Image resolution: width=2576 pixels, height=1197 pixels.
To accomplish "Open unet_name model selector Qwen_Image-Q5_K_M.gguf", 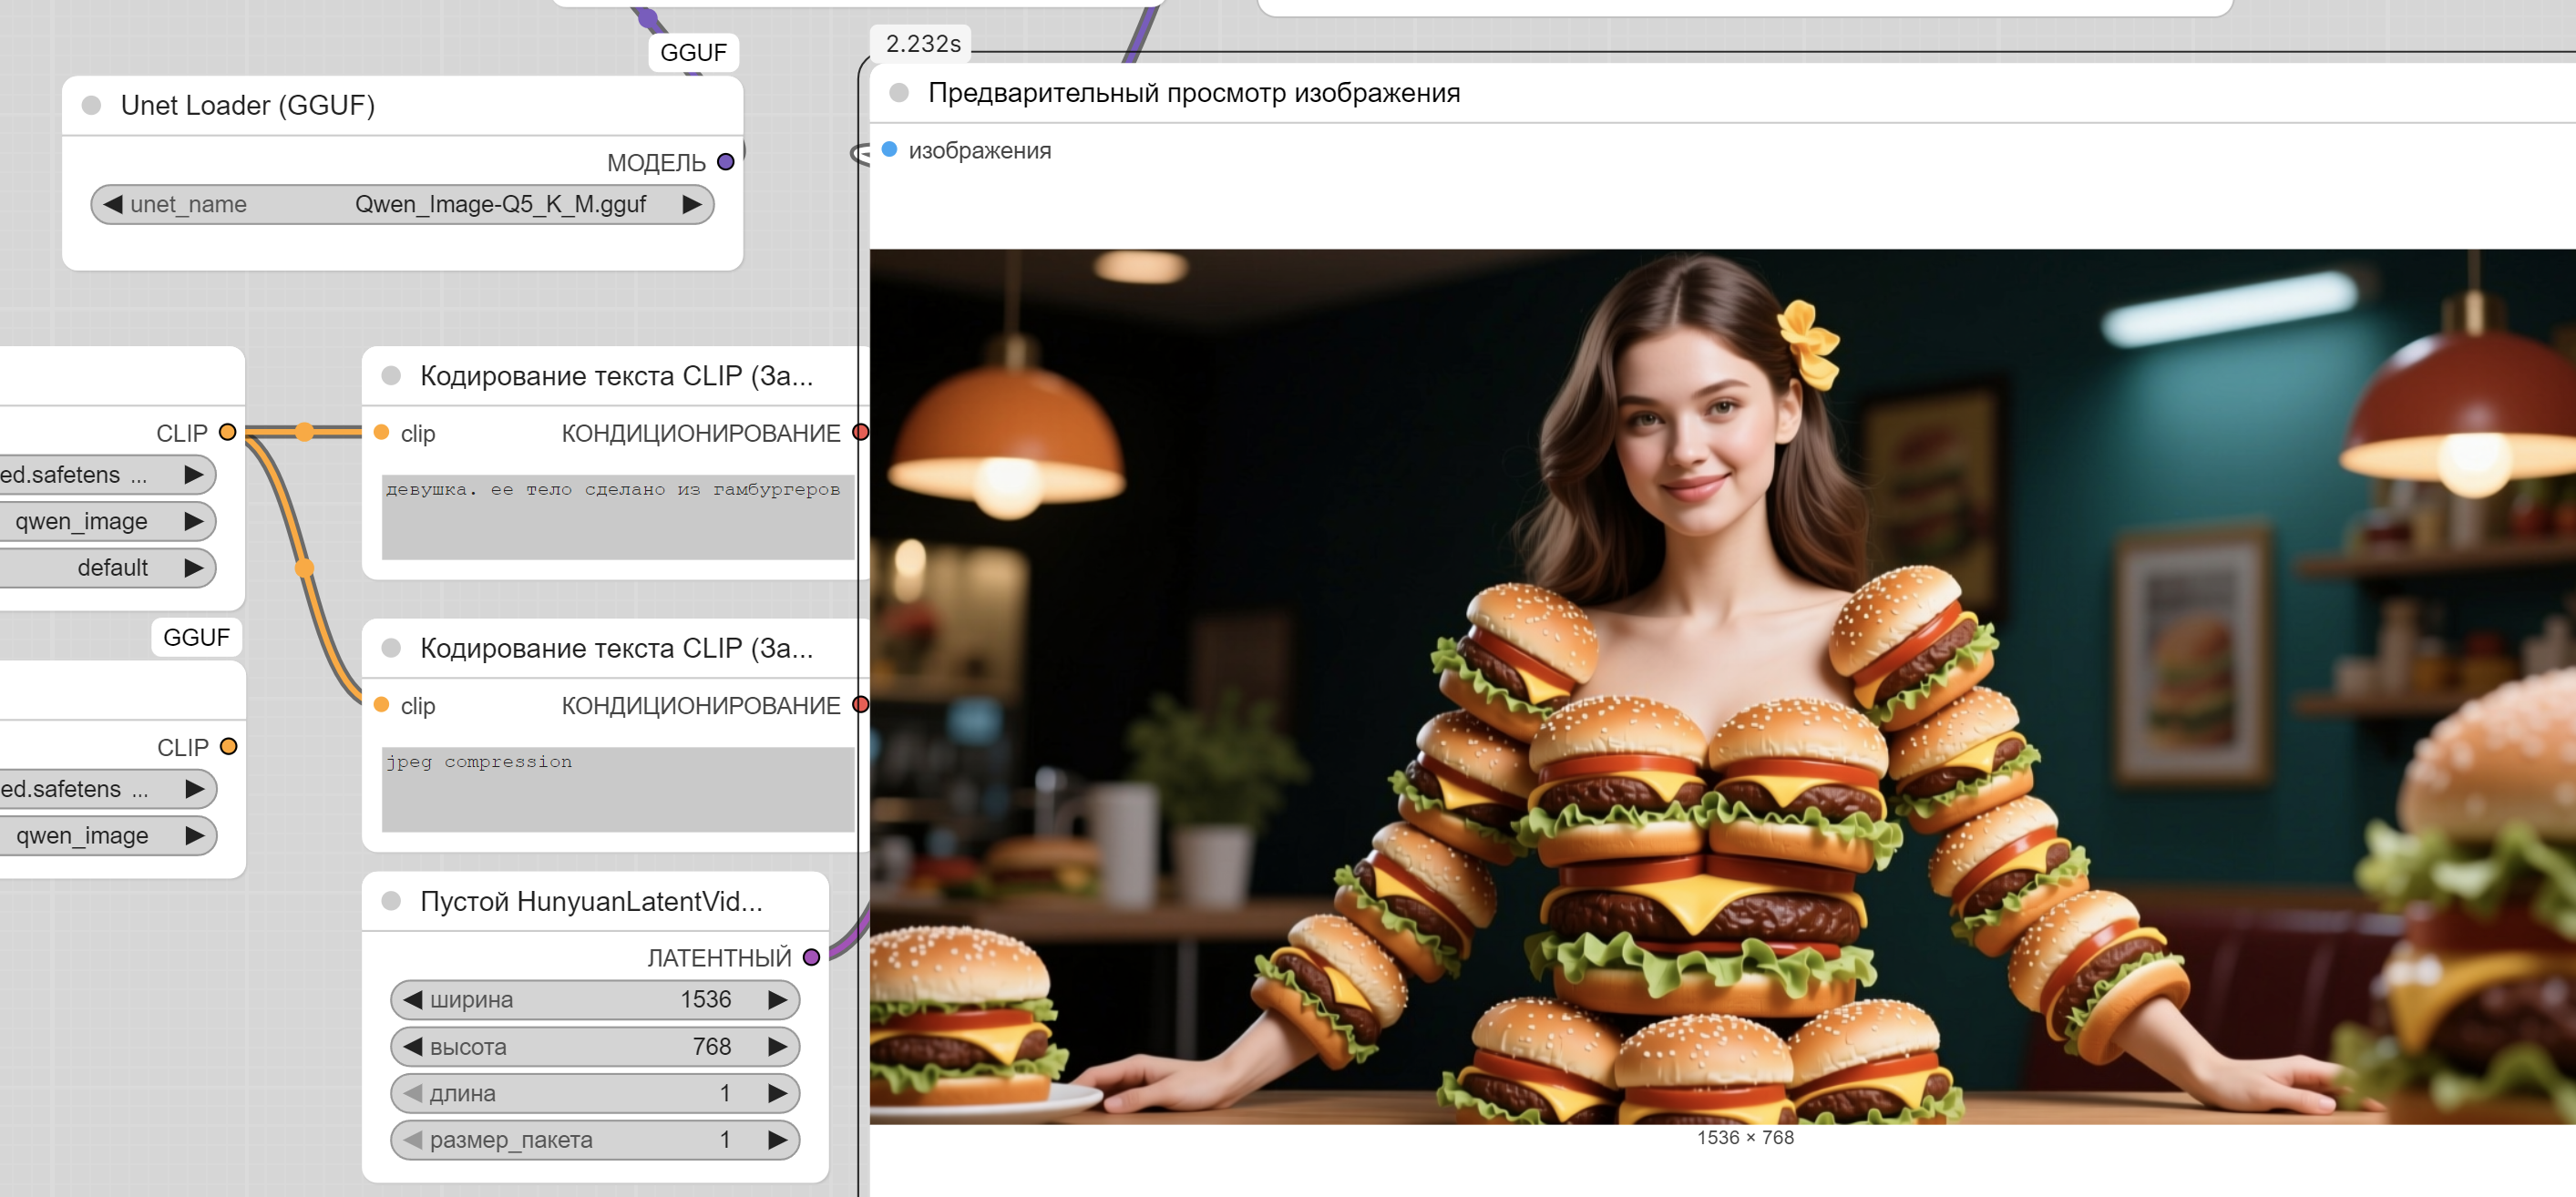I will 500,204.
